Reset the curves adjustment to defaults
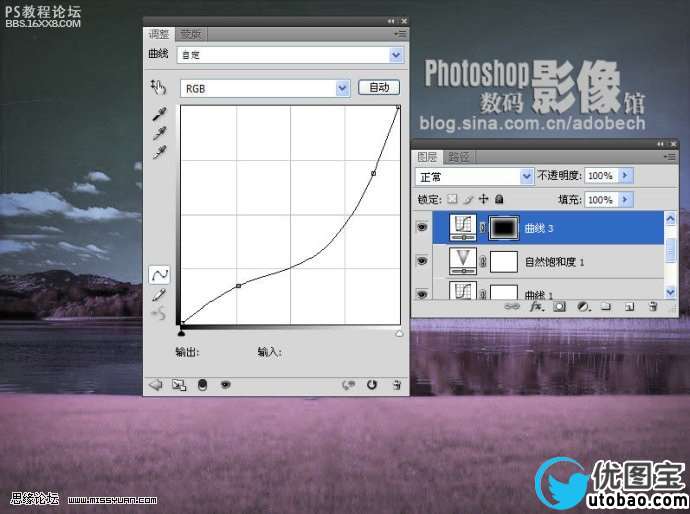 (x=372, y=385)
